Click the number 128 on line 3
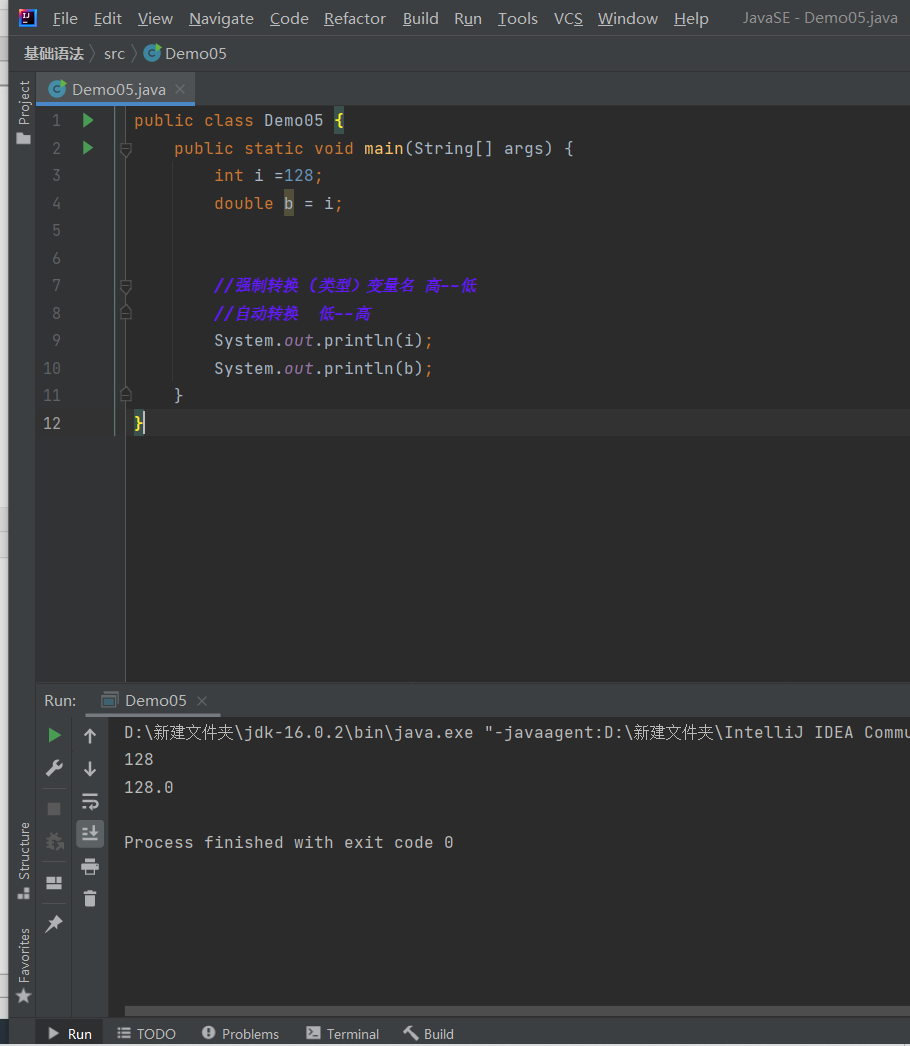 click(299, 175)
